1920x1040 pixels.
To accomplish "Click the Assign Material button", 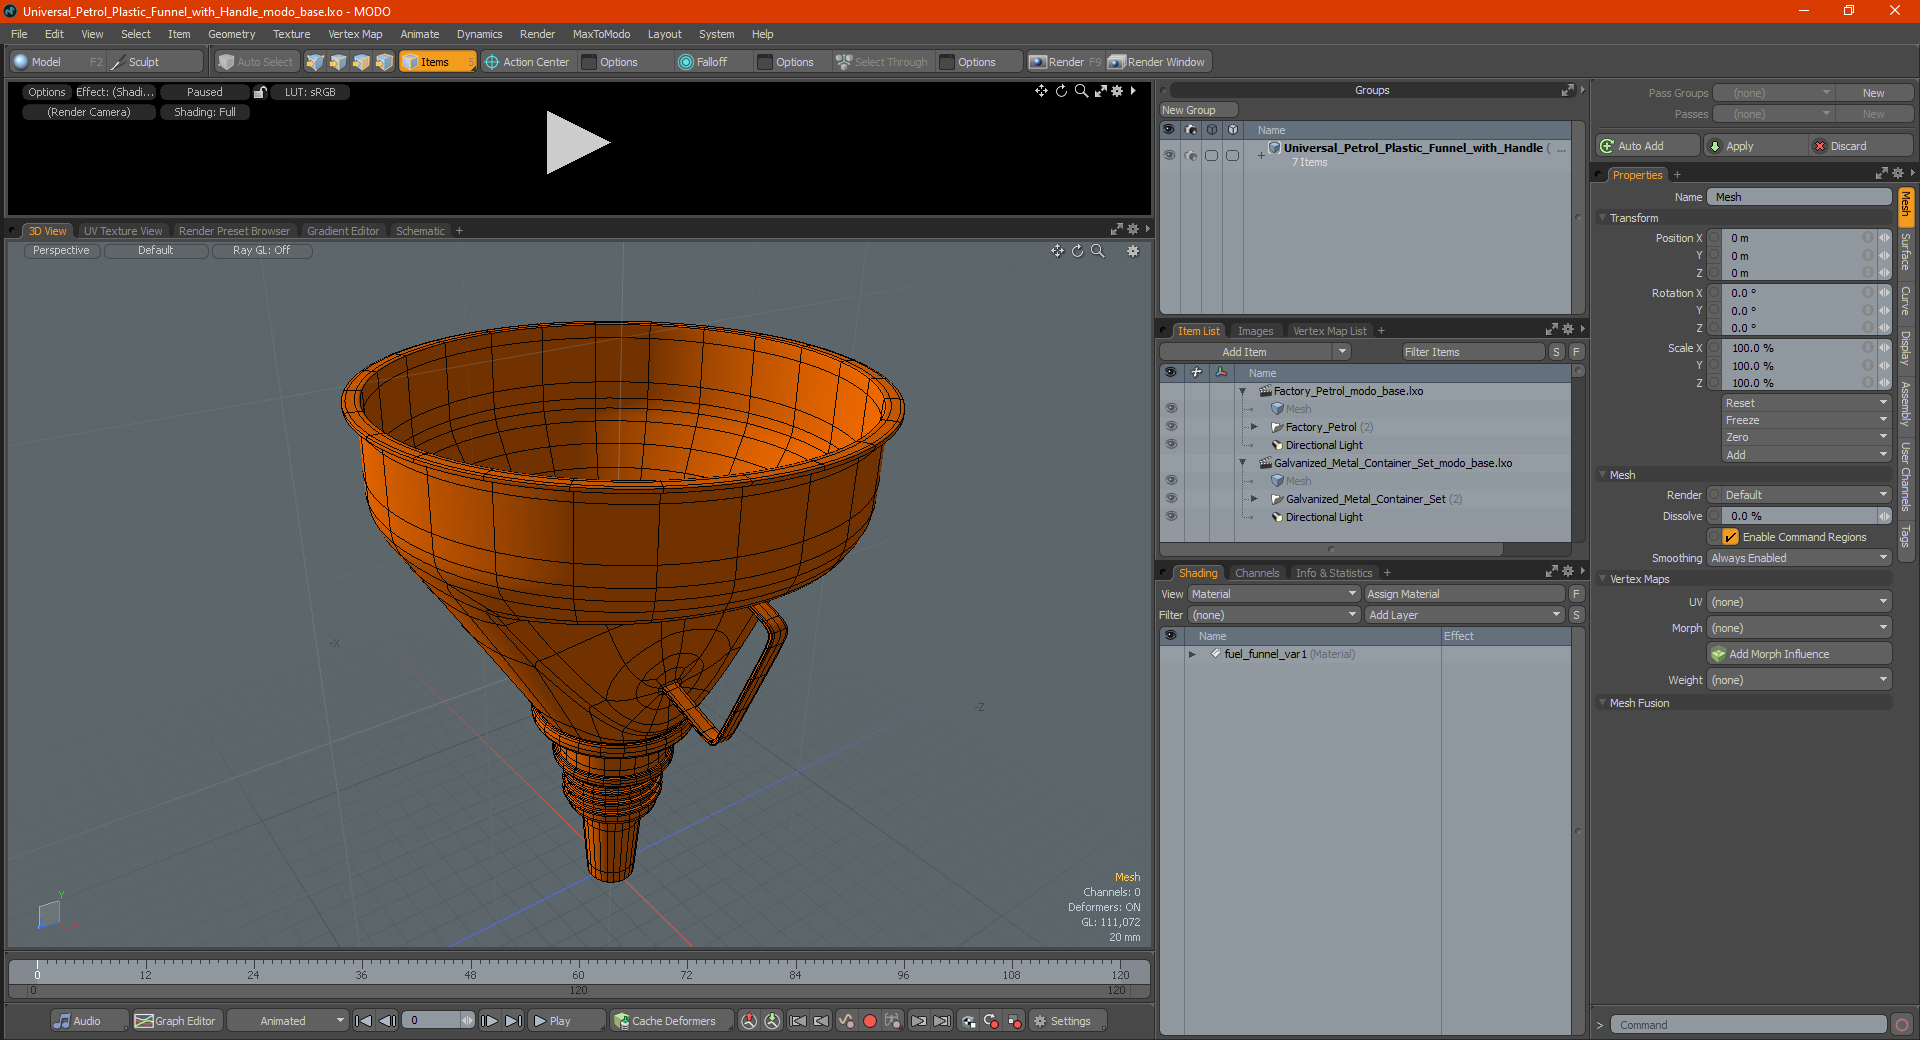I will [1464, 594].
